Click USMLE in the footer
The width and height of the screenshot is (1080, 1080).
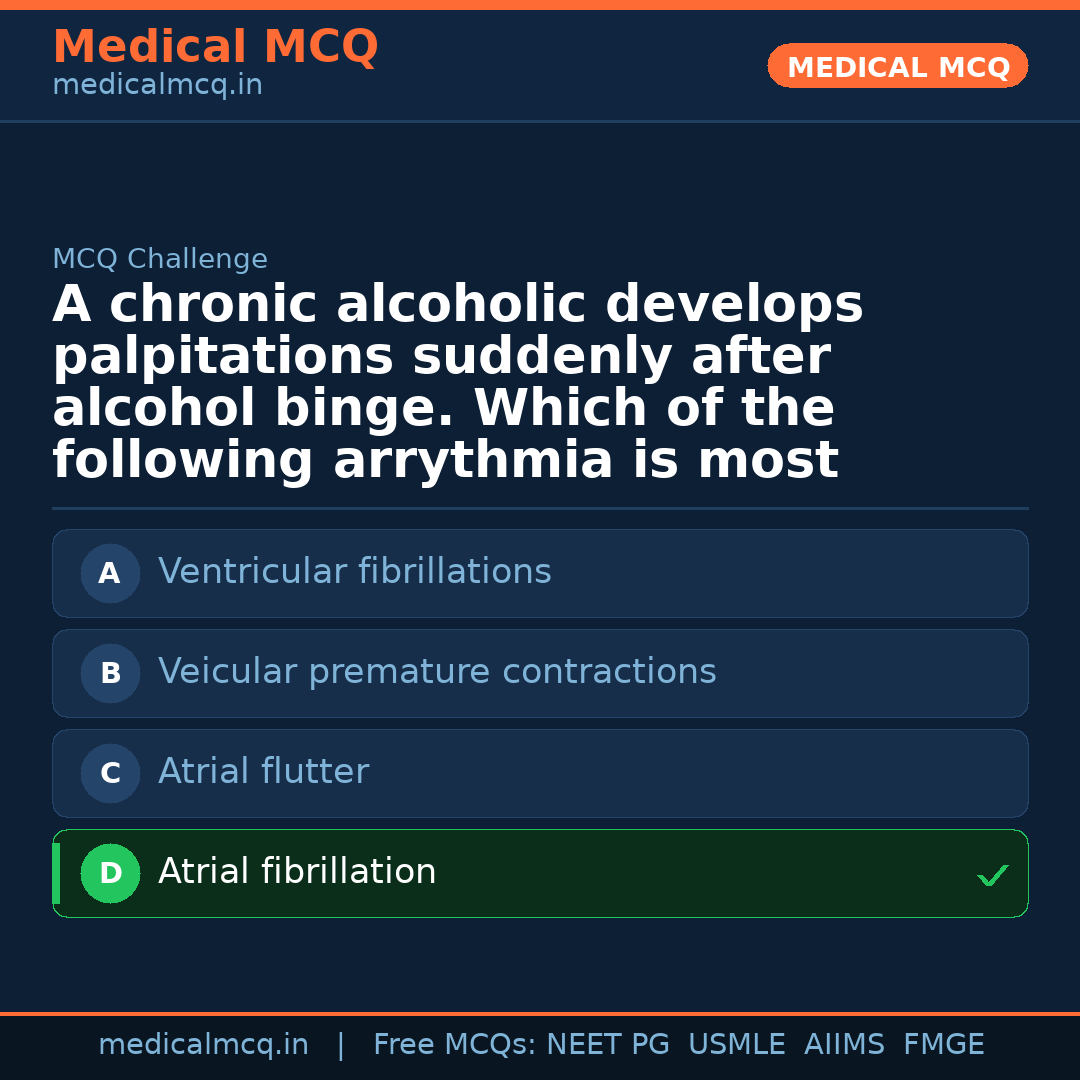736,1045
